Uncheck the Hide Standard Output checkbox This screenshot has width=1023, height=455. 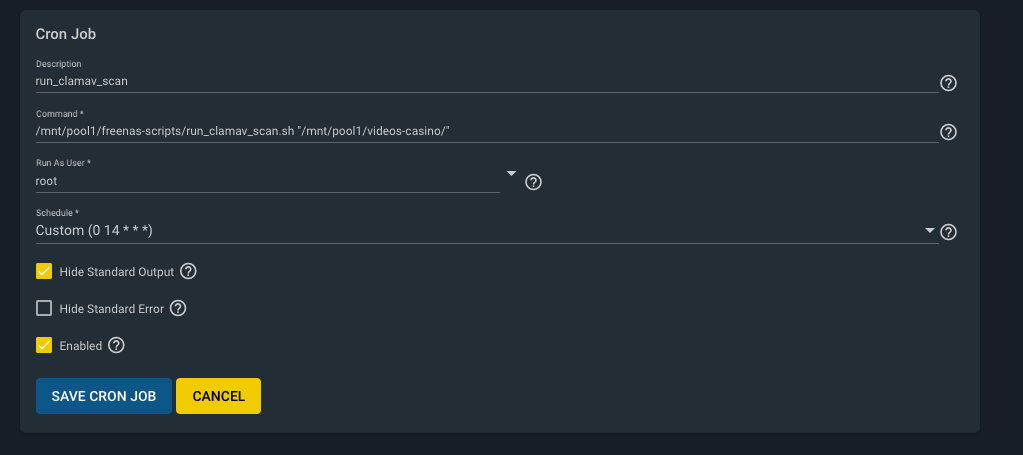[x=44, y=271]
